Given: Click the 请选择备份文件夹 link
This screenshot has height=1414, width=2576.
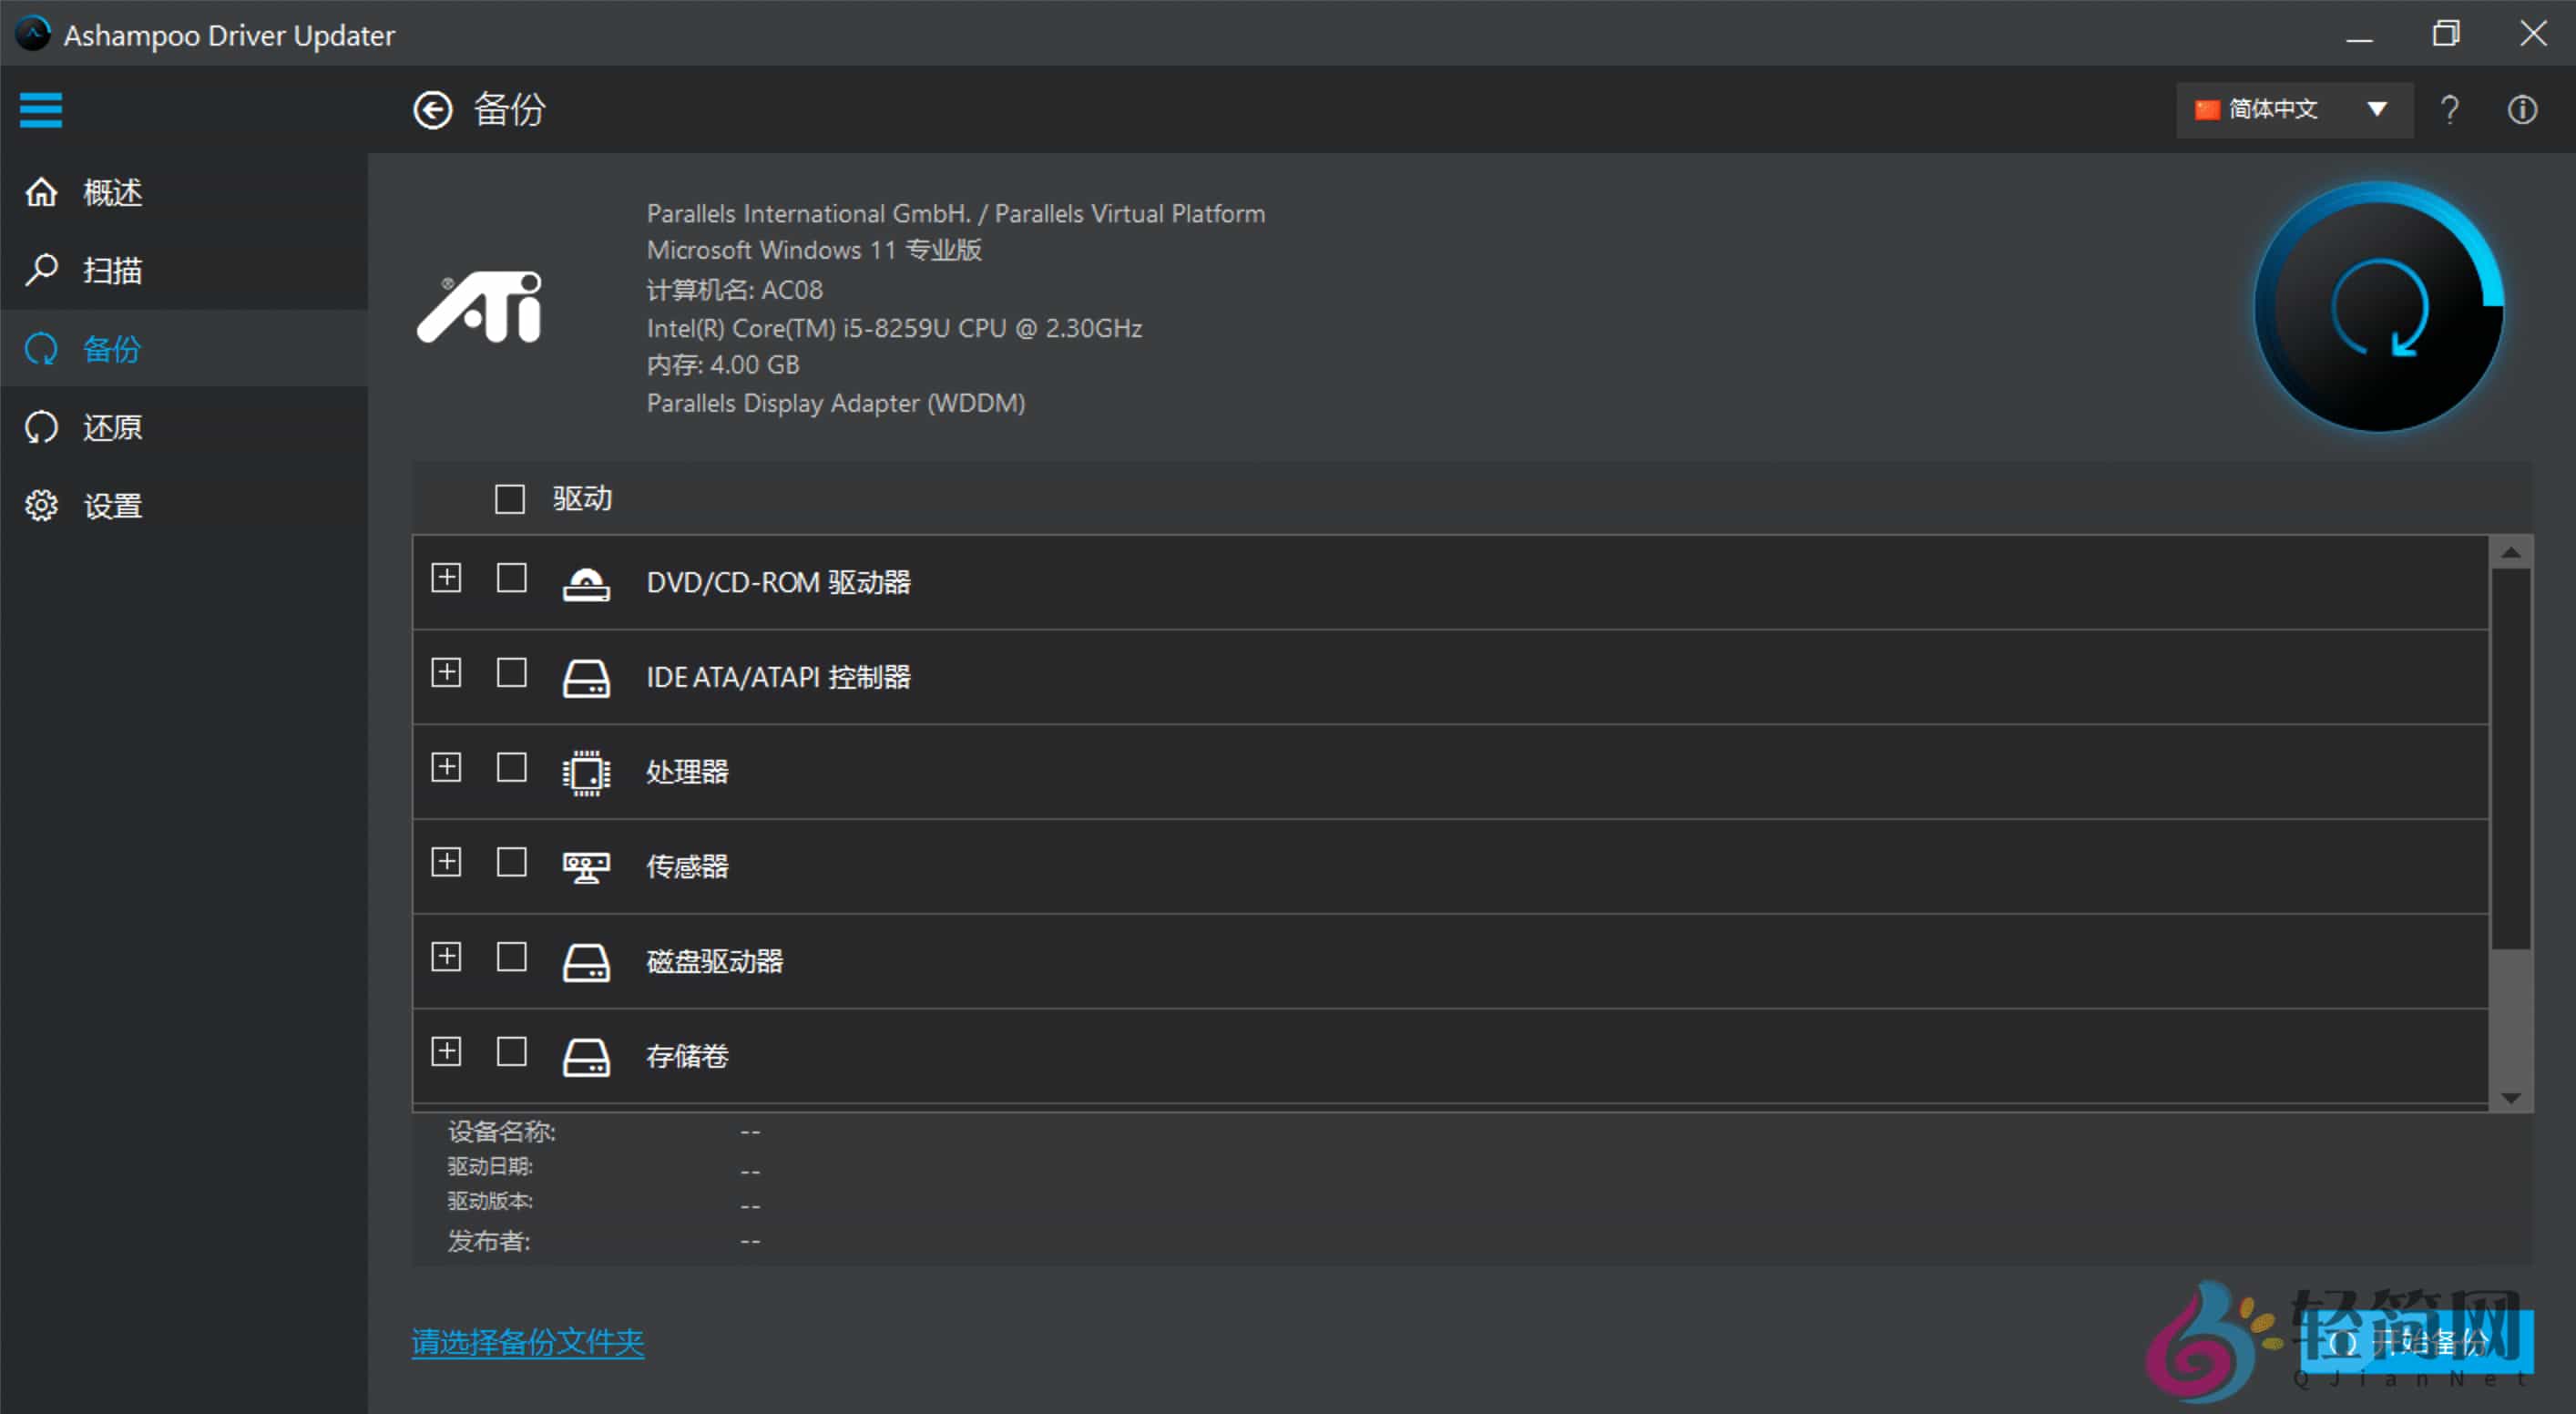Looking at the screenshot, I should pos(527,1343).
